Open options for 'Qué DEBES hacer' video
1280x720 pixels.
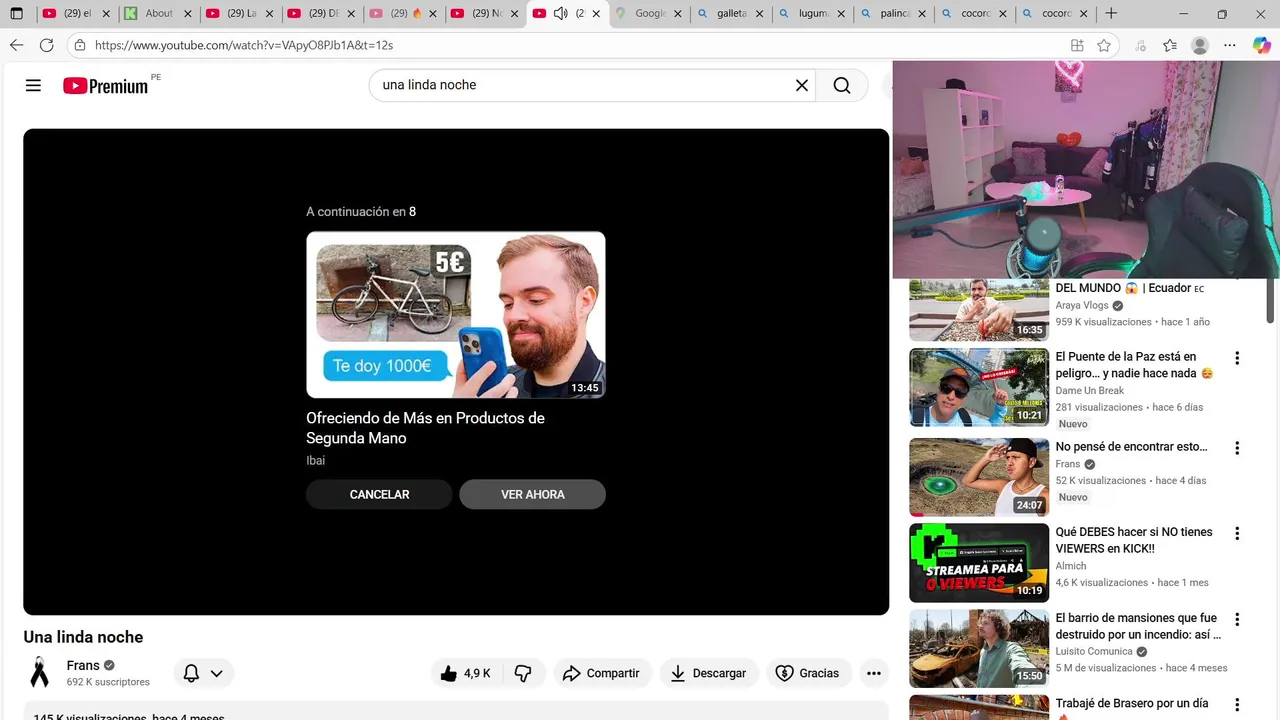[1237, 534]
